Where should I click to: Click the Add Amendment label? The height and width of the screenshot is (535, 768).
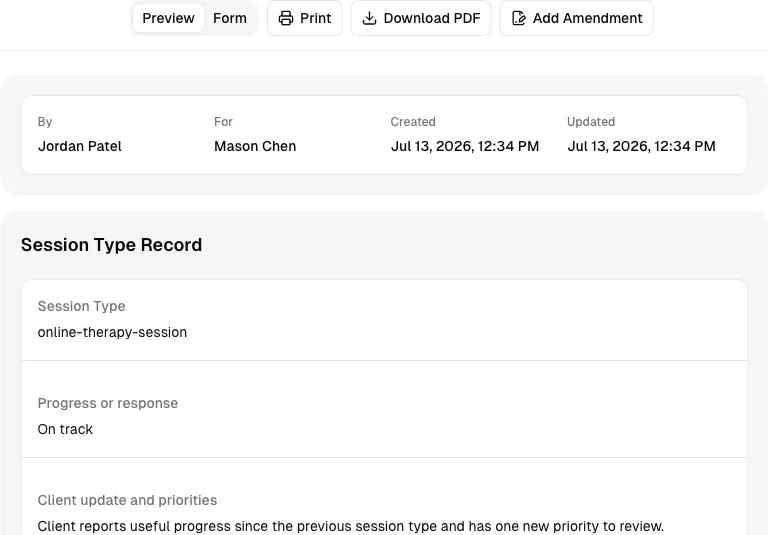click(587, 18)
